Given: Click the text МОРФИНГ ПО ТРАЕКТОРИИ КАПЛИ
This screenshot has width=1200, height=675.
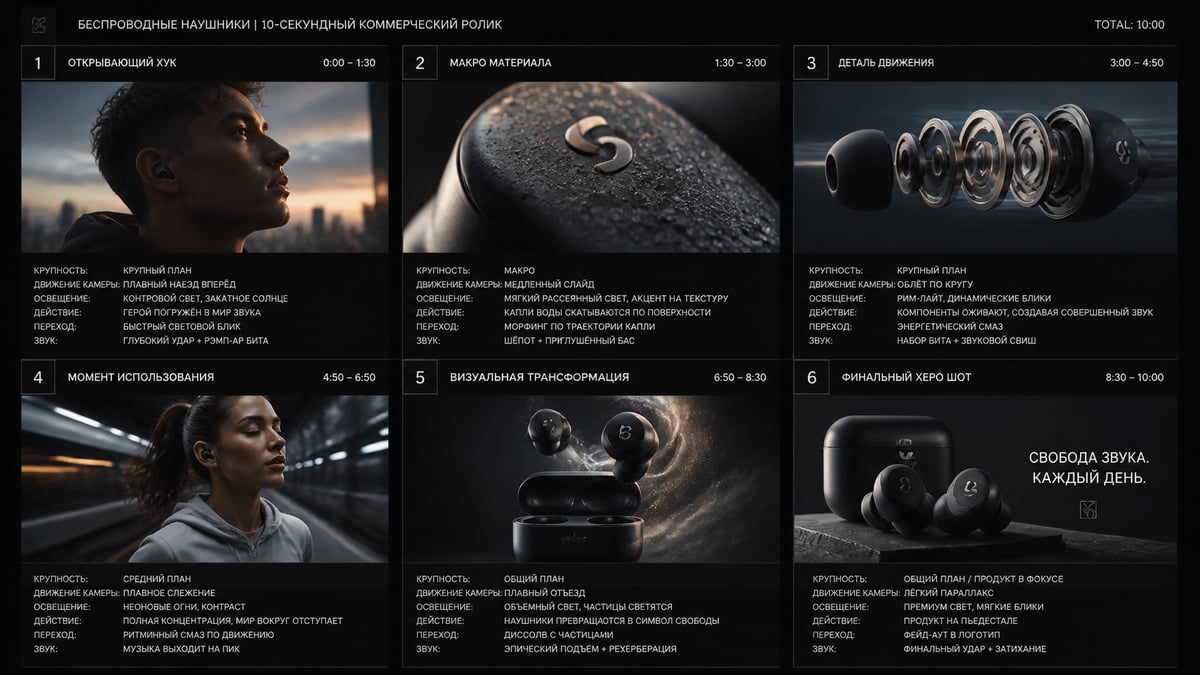Looking at the screenshot, I should click(580, 326).
